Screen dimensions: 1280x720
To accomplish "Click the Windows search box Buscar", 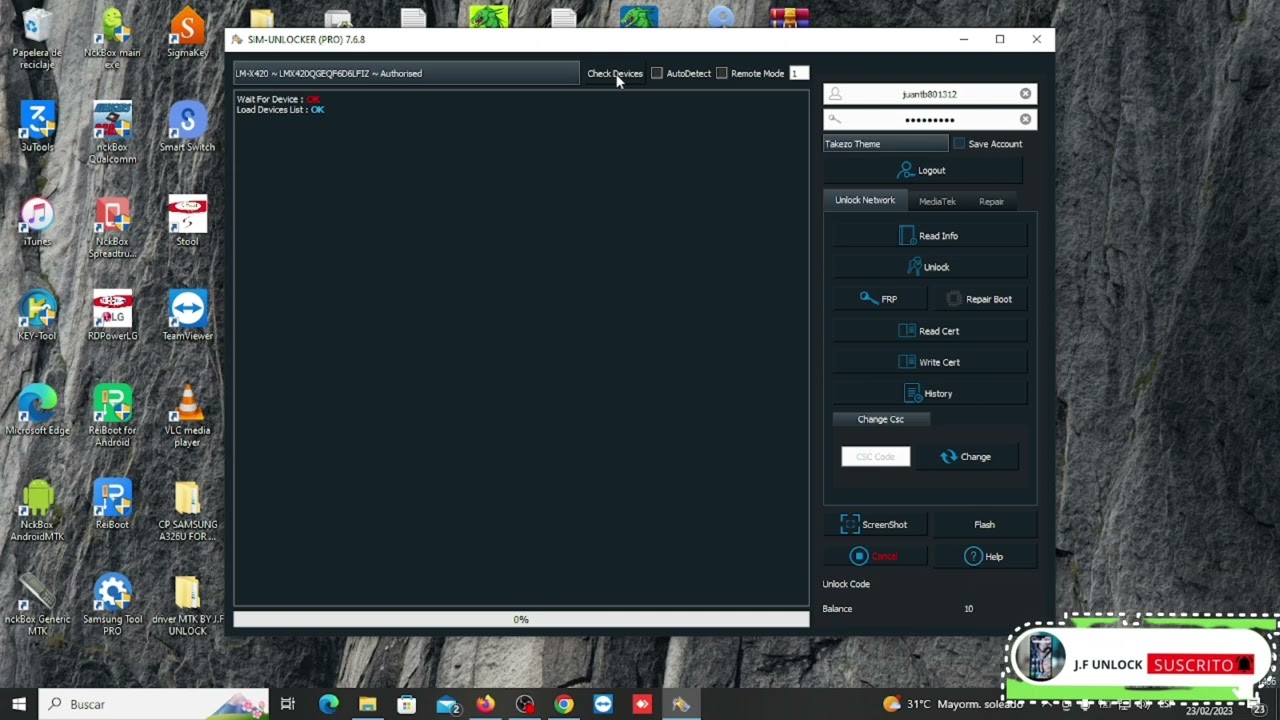I will click(x=154, y=704).
